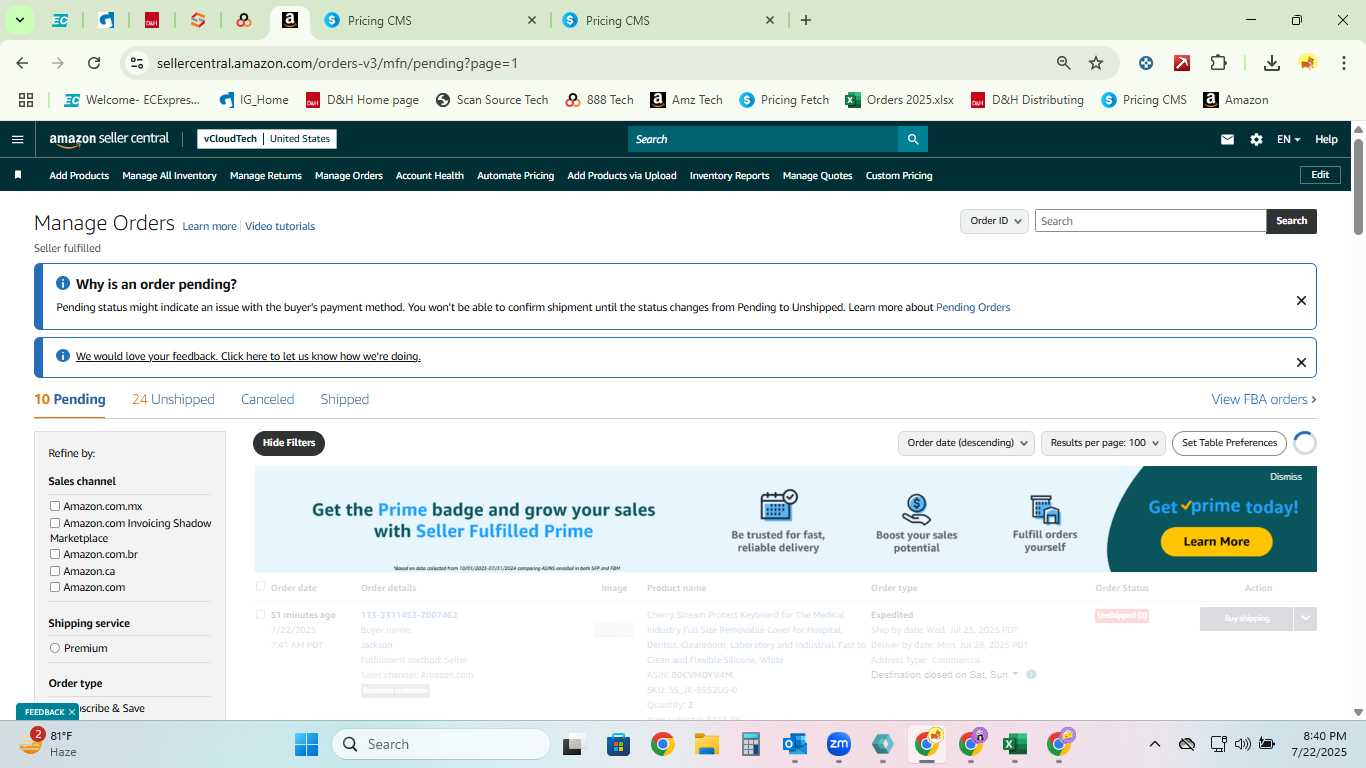Select the Premium shipping service radio
Image resolution: width=1366 pixels, height=768 pixels.
[55, 648]
